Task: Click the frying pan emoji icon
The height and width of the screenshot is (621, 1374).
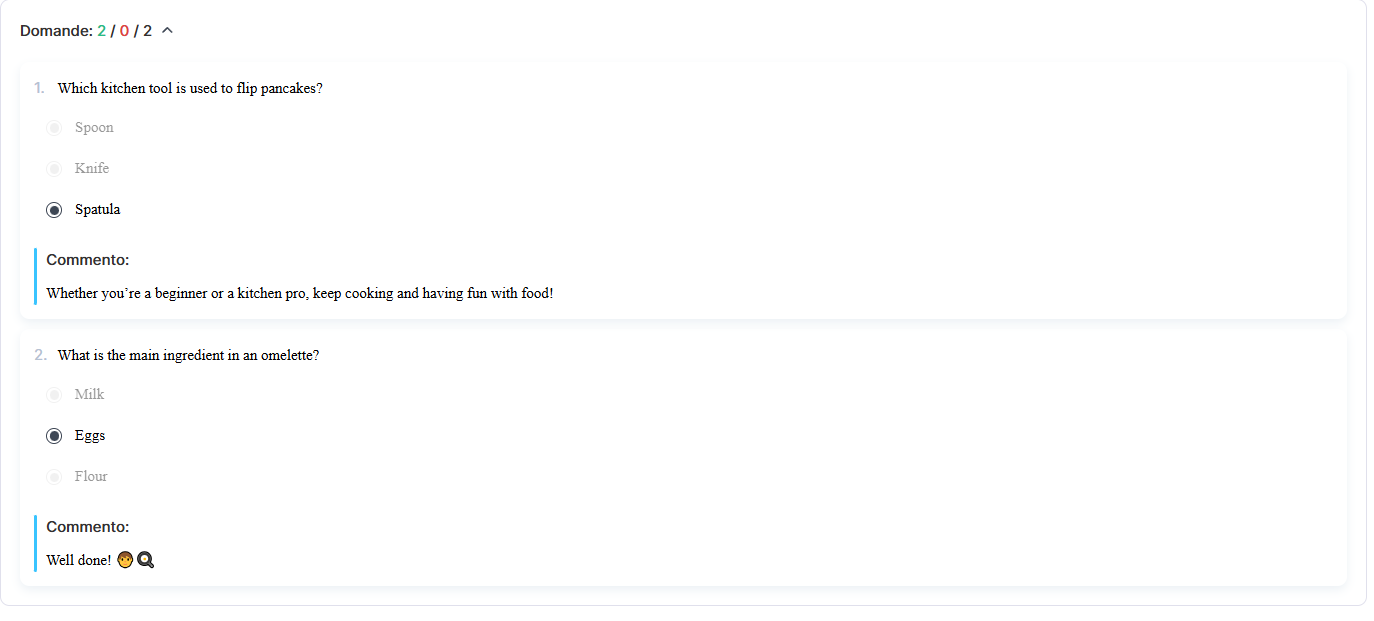Action: [145, 560]
